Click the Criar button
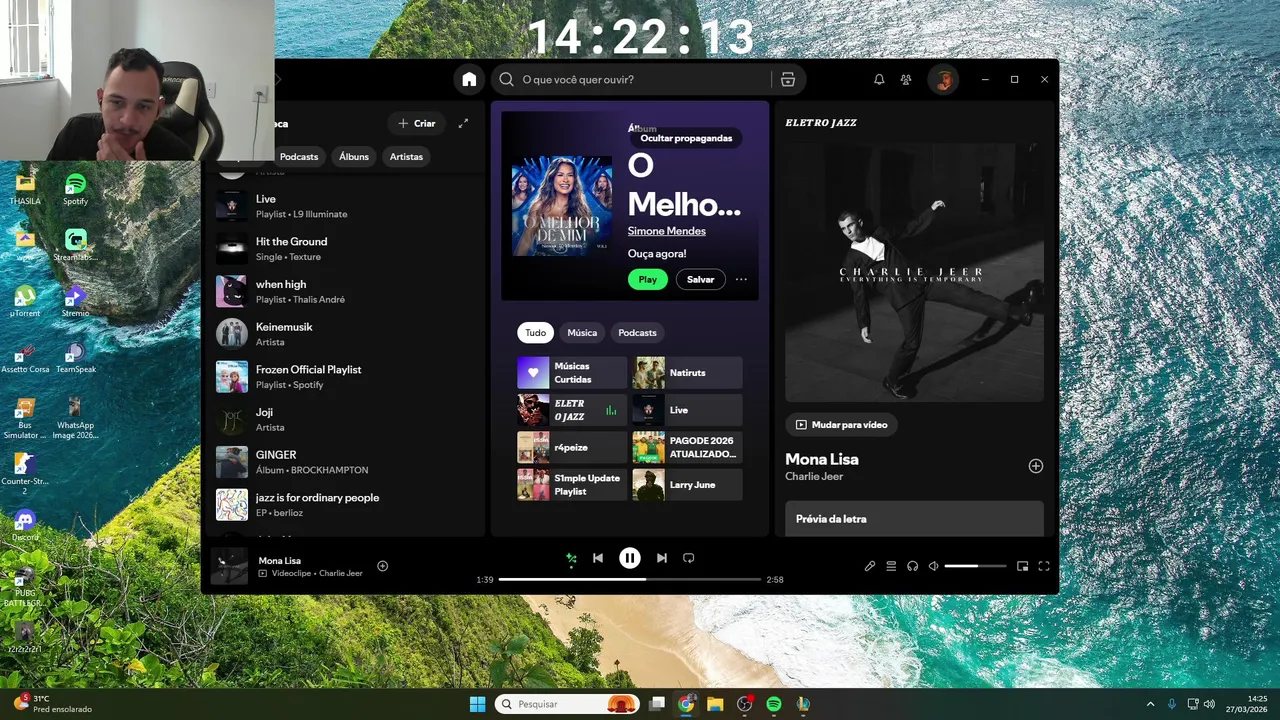Image resolution: width=1280 pixels, height=720 pixels. [417, 123]
